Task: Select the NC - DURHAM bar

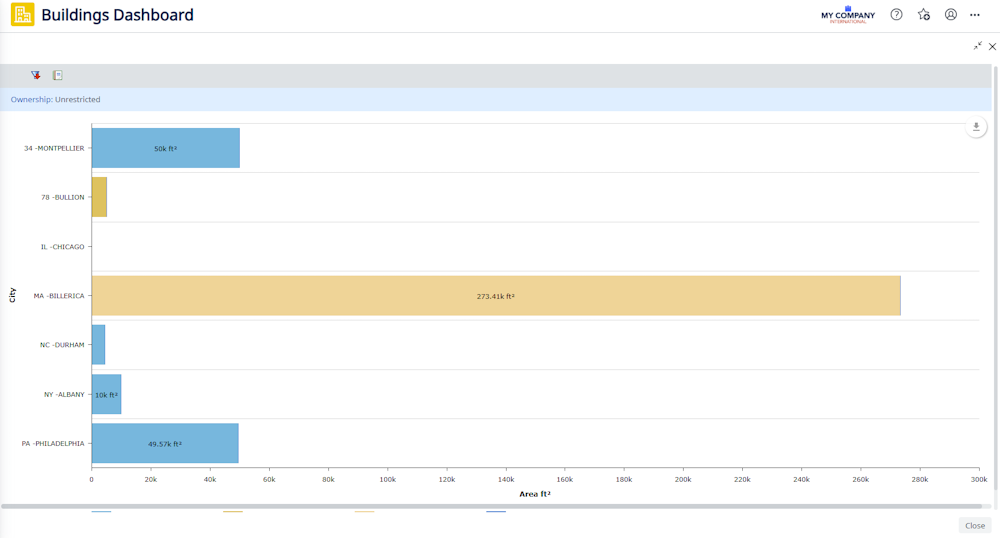Action: tap(98, 345)
